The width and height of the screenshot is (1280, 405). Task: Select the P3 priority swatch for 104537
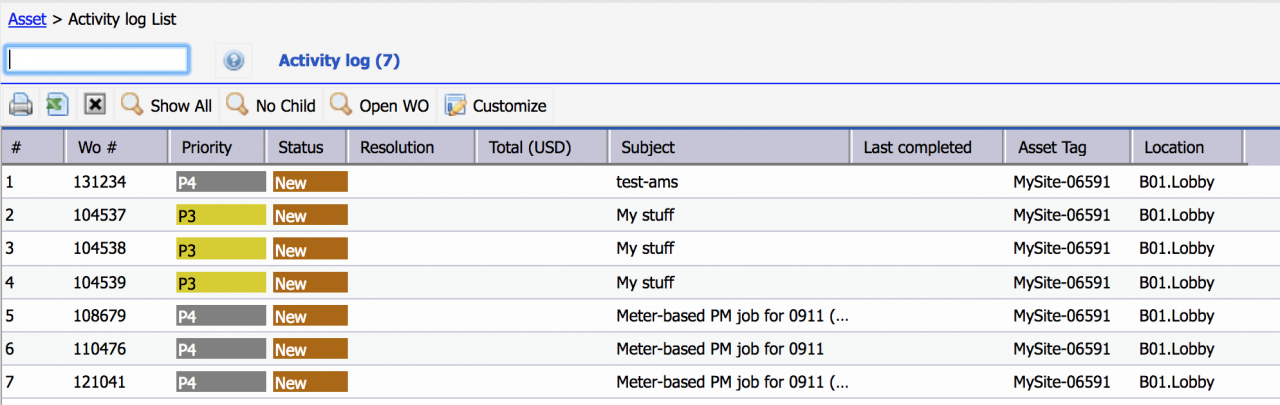pyautogui.click(x=221, y=215)
